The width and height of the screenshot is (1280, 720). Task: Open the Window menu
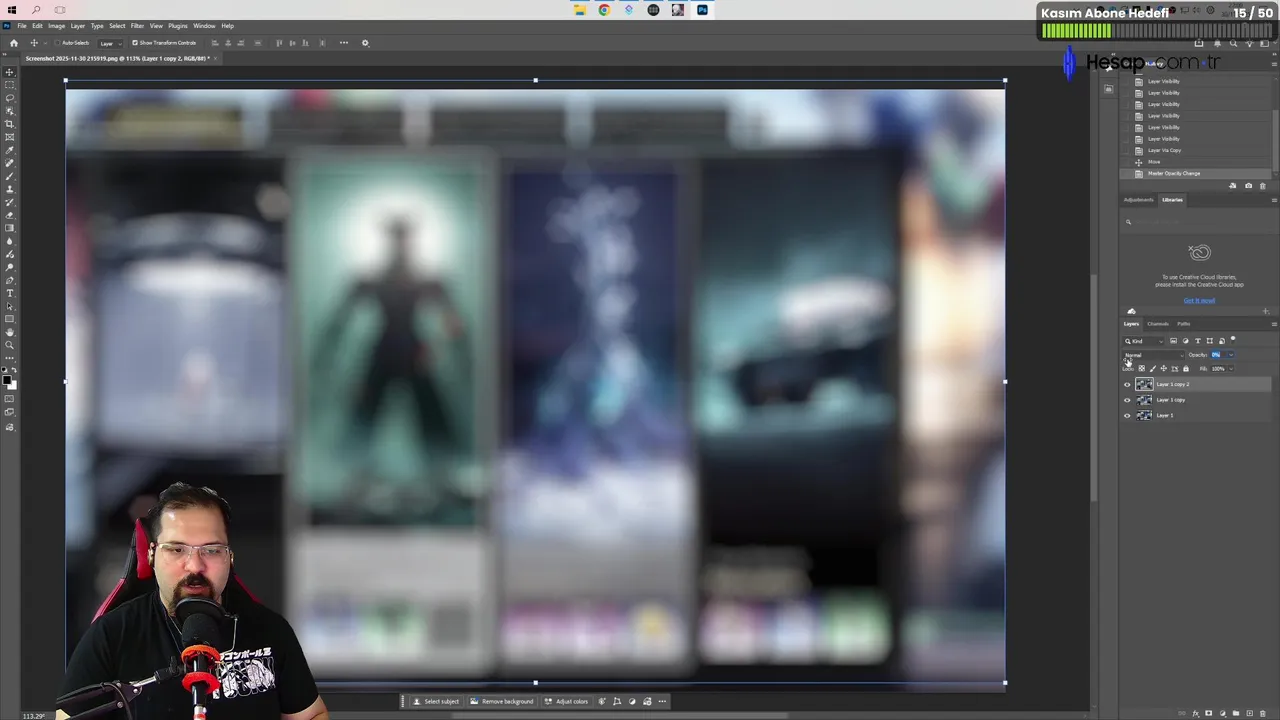pyautogui.click(x=204, y=26)
